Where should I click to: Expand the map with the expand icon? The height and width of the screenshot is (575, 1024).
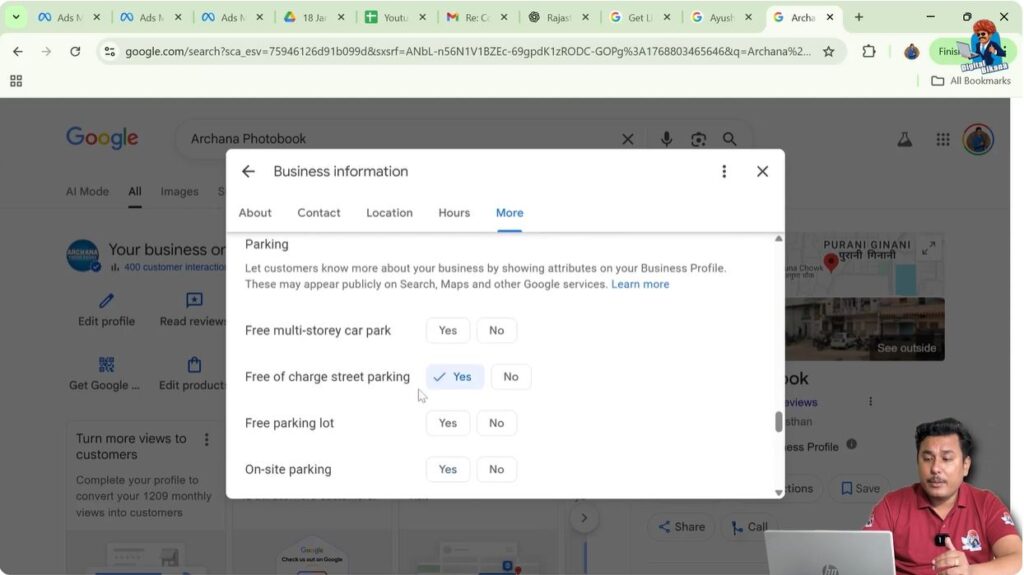(x=928, y=248)
